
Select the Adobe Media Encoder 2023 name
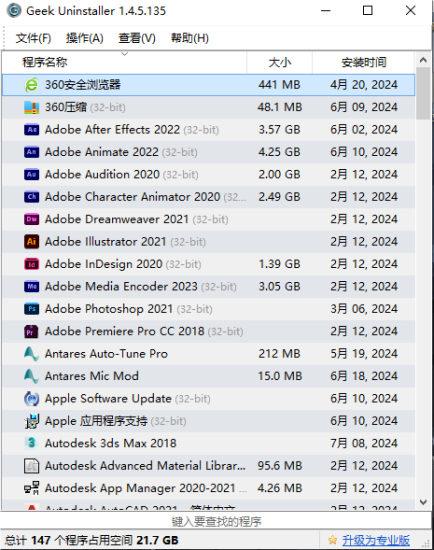[x=121, y=287]
